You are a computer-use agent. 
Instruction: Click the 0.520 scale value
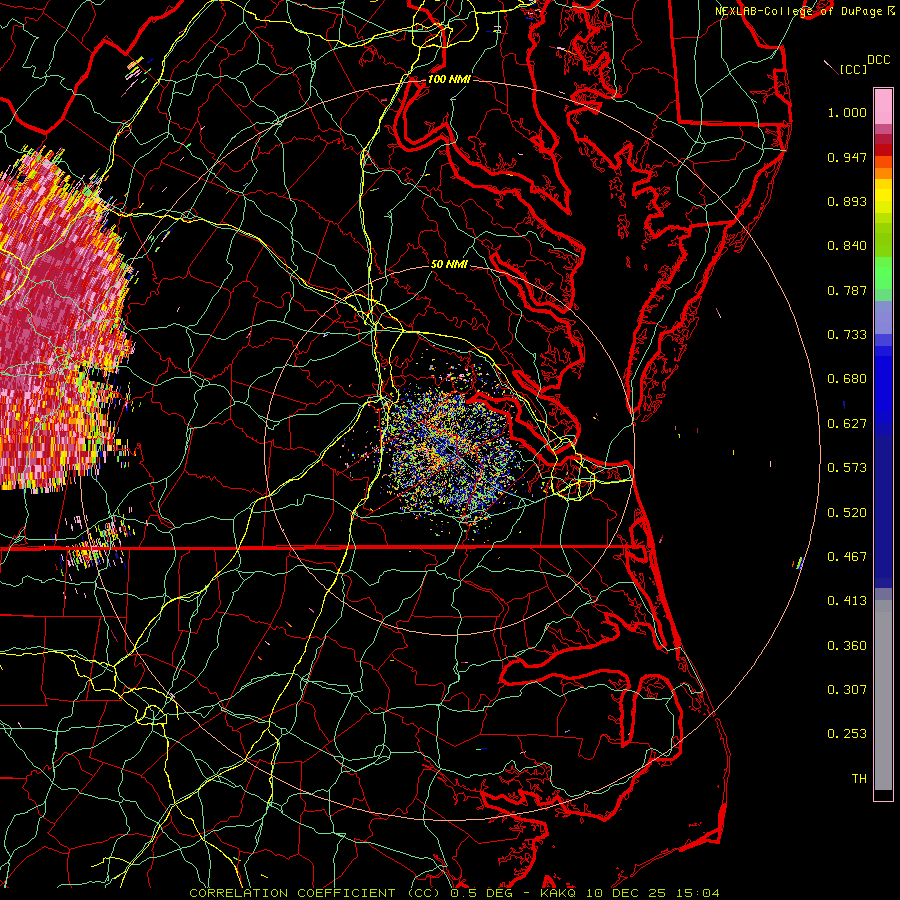pos(847,513)
